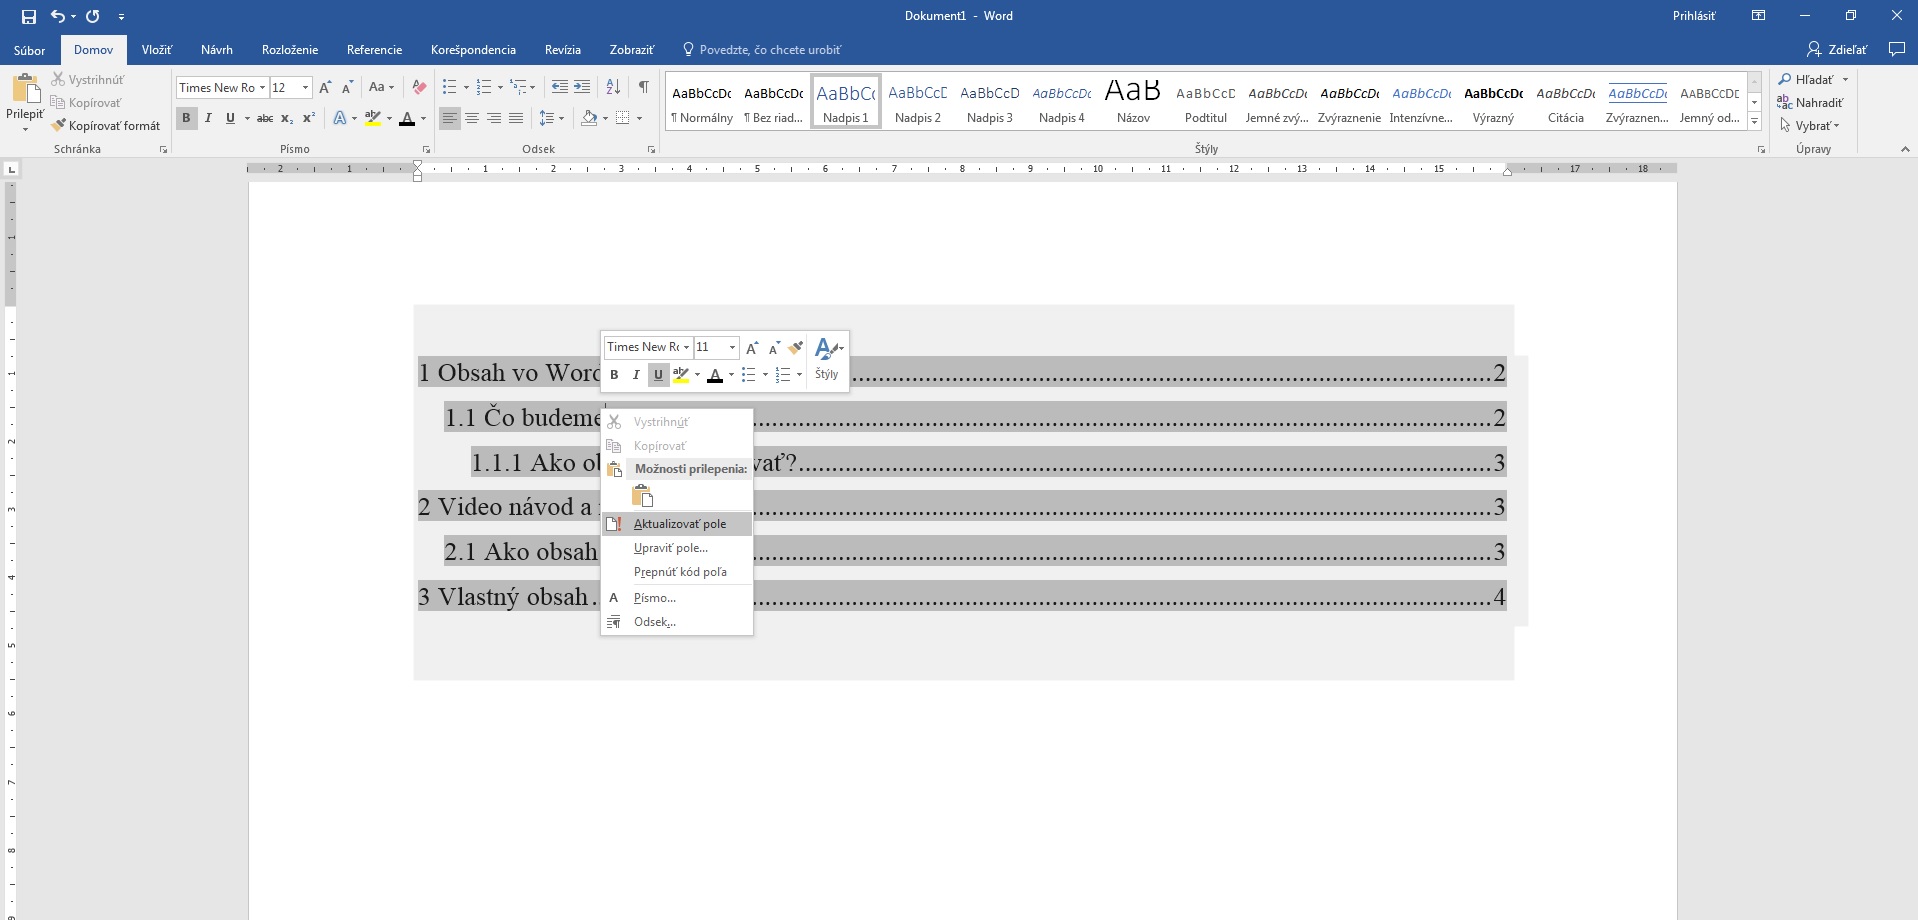
Task: Choose Aktualizovať pole from the context menu
Action: 677,524
